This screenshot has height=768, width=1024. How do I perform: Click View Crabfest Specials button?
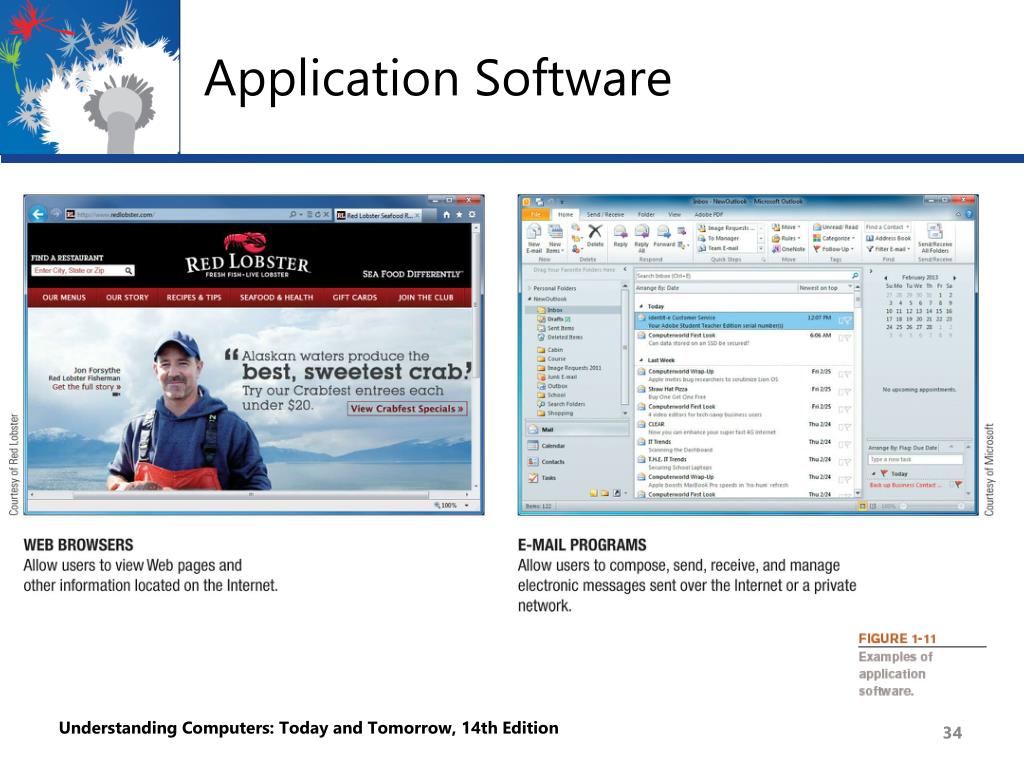[x=407, y=409]
